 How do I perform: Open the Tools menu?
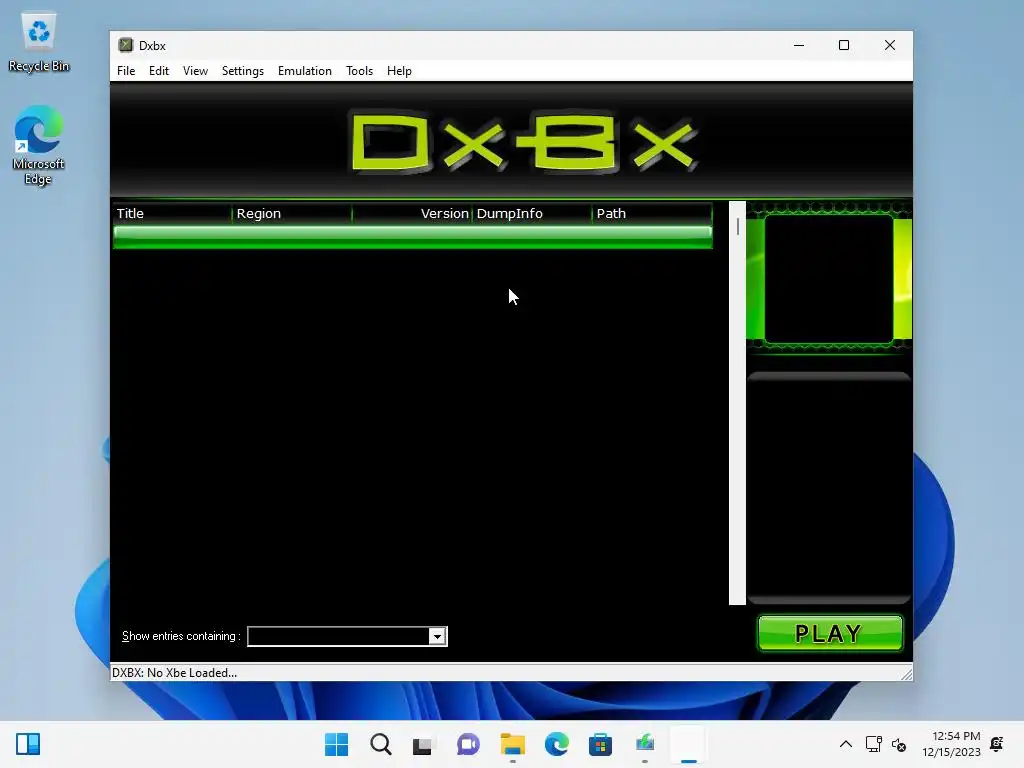[x=359, y=71]
